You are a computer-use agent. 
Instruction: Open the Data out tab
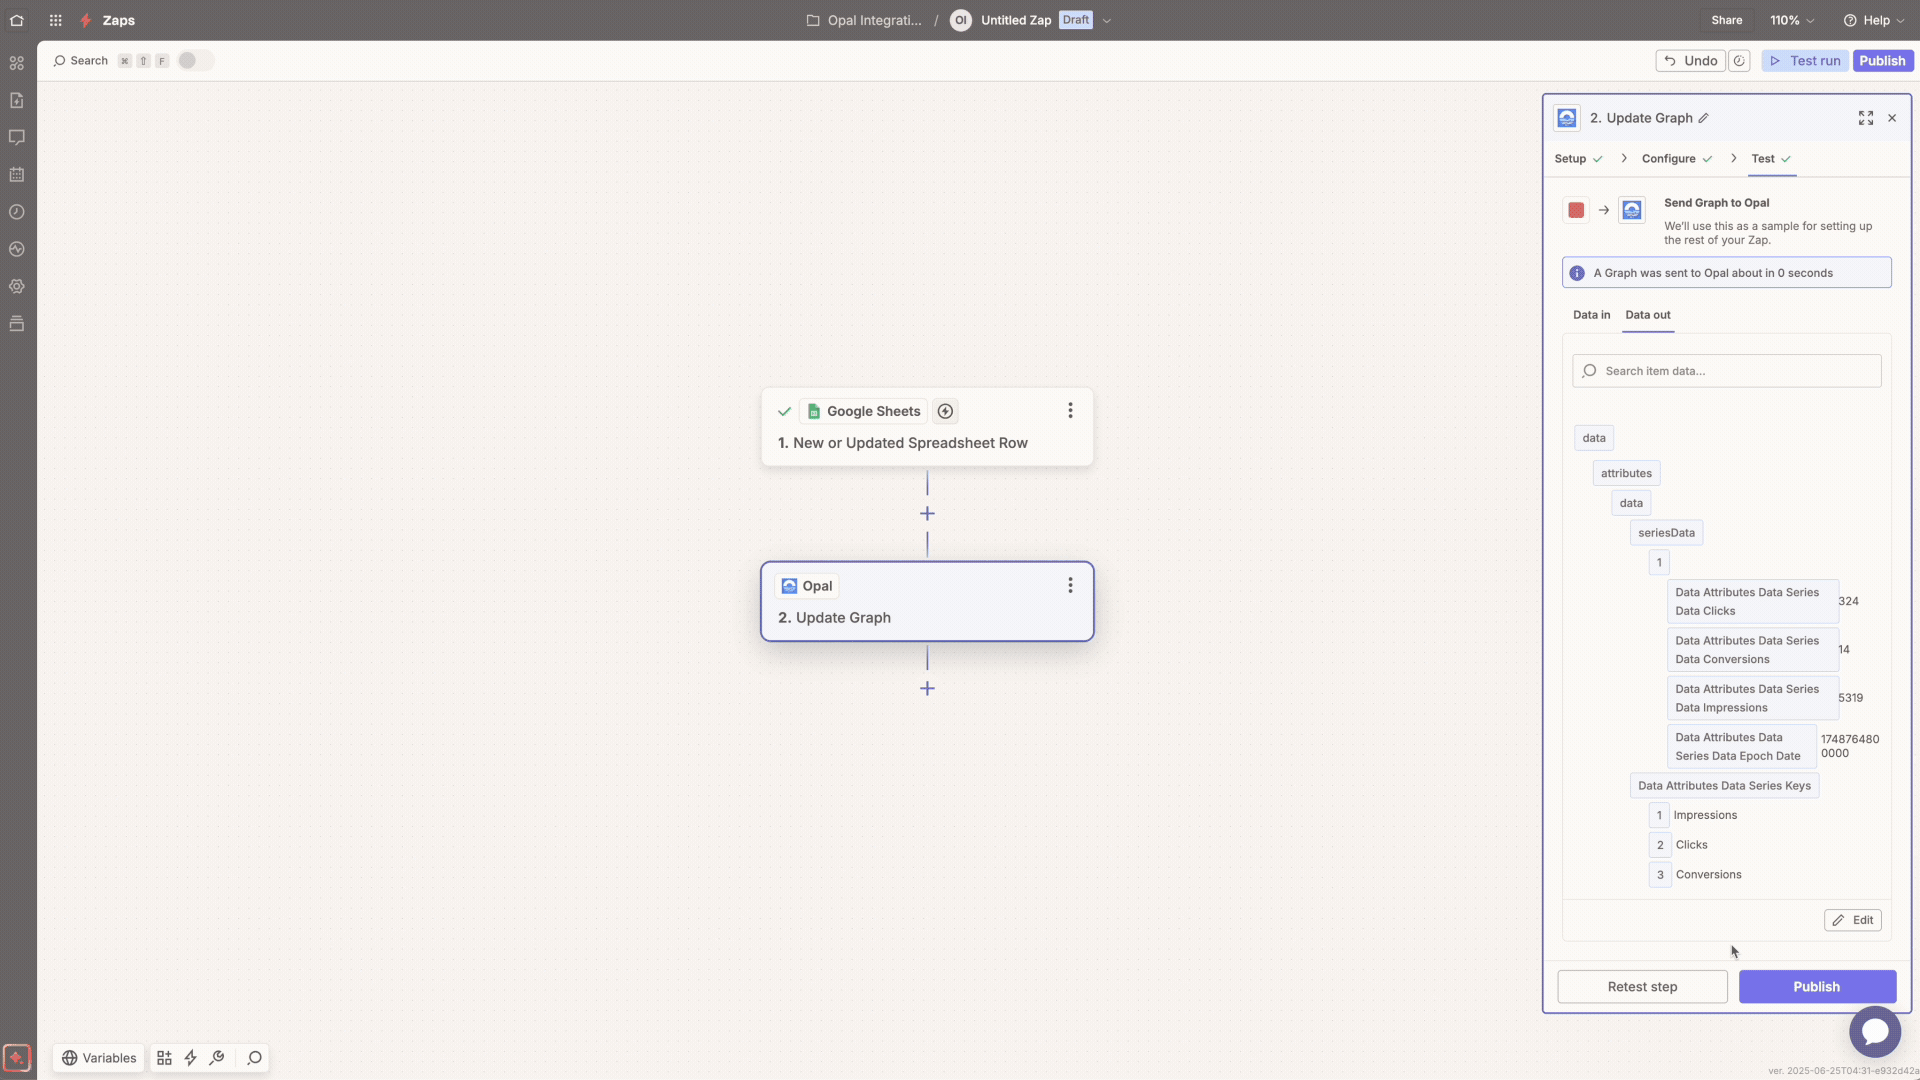pyautogui.click(x=1647, y=315)
